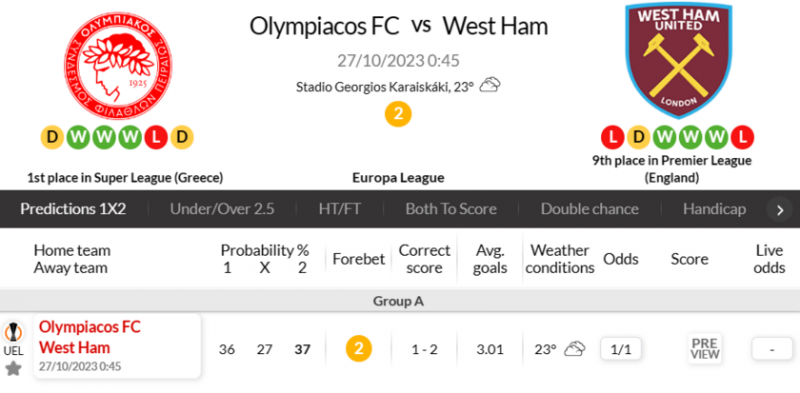This screenshot has width=800, height=393.
Task: Expand more tabs with right chevron arrow
Action: pyautogui.click(x=780, y=210)
